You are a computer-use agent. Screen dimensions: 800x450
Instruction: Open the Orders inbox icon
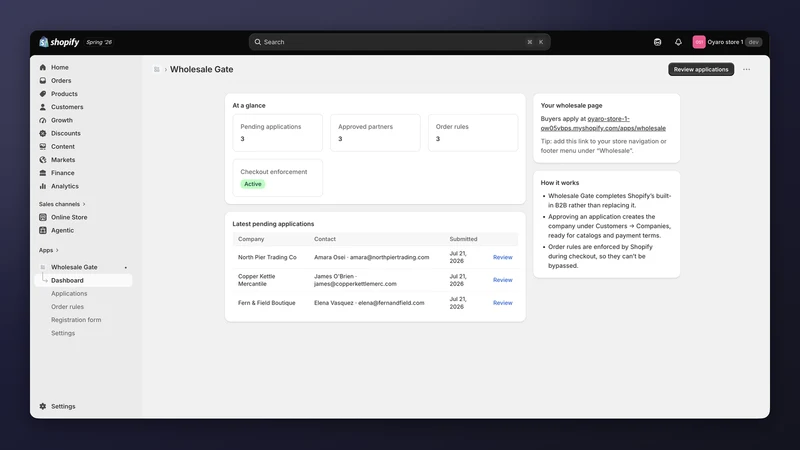[43, 81]
